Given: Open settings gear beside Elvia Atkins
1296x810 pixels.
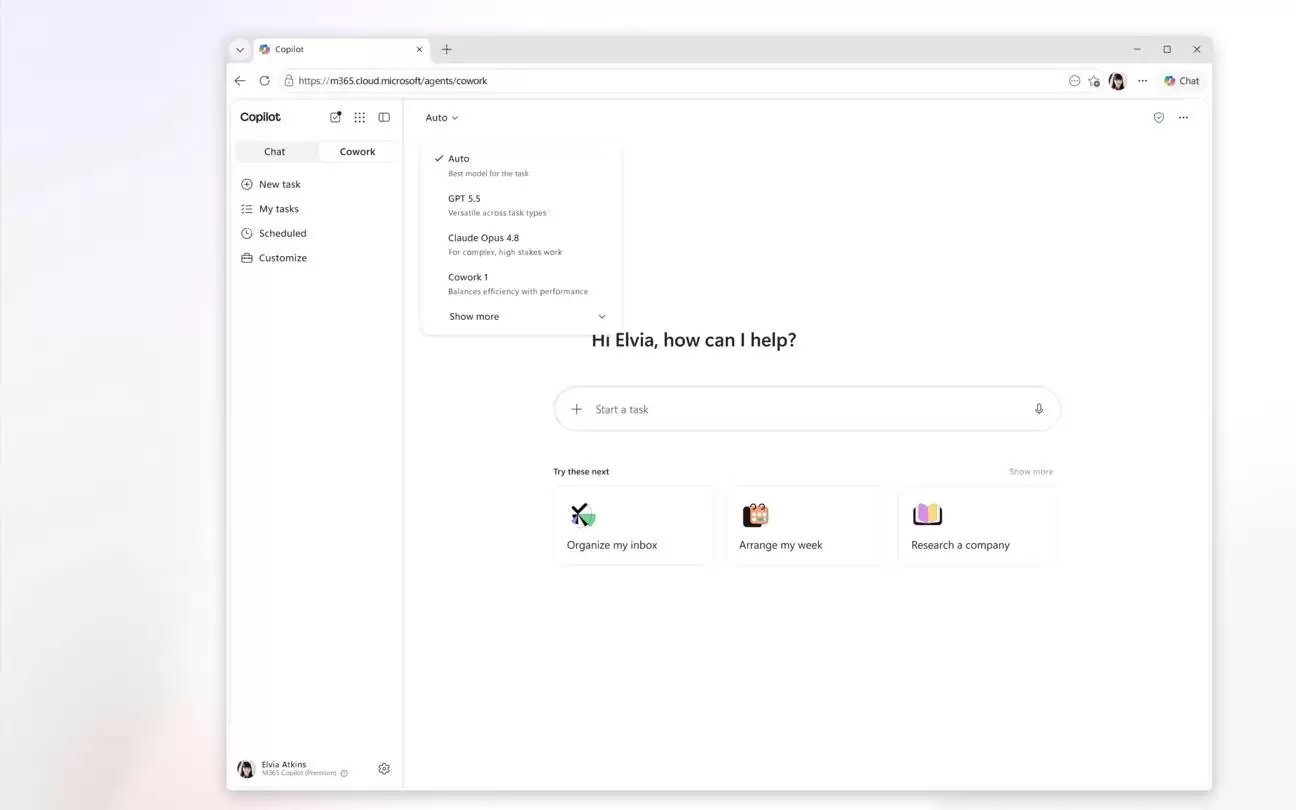Looking at the screenshot, I should pyautogui.click(x=384, y=769).
